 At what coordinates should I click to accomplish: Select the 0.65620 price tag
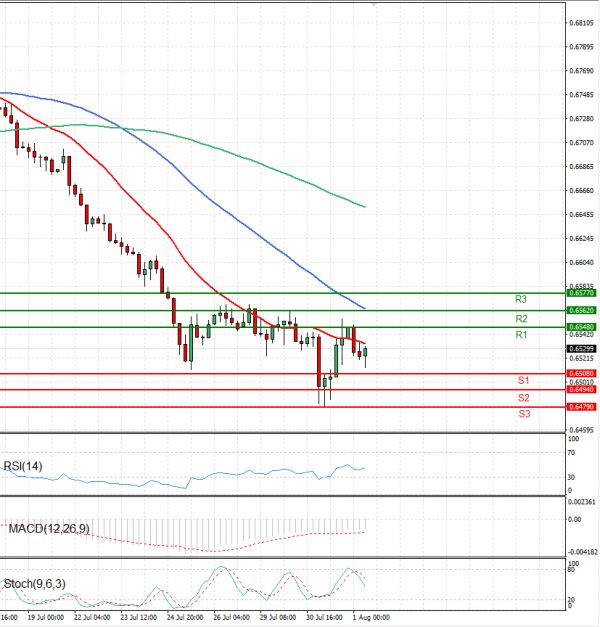(x=582, y=310)
